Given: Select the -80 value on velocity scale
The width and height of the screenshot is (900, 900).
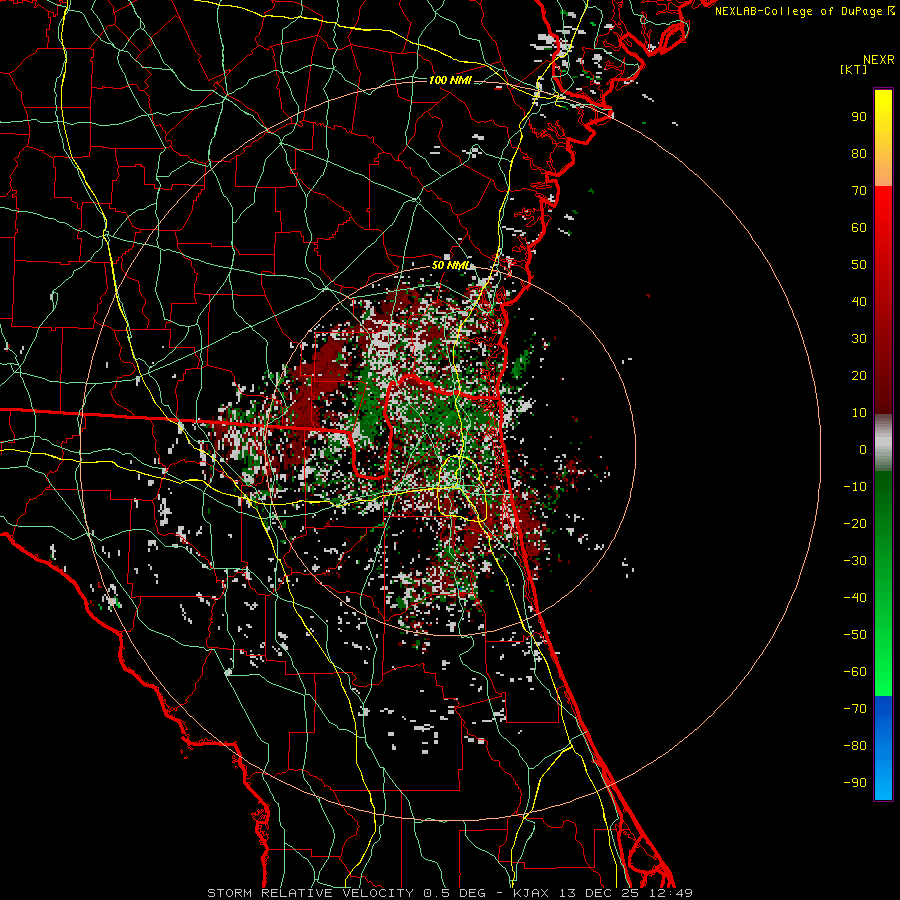Looking at the screenshot, I should (855, 746).
